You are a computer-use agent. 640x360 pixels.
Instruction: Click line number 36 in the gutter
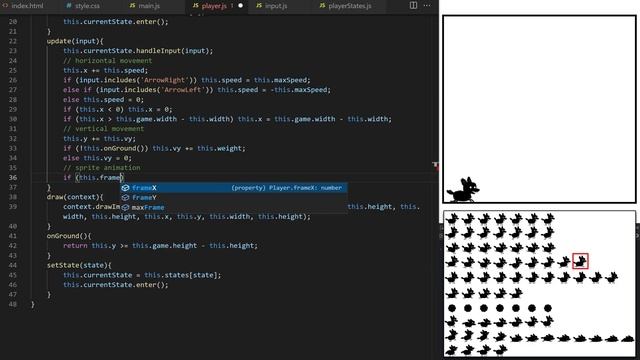13,178
